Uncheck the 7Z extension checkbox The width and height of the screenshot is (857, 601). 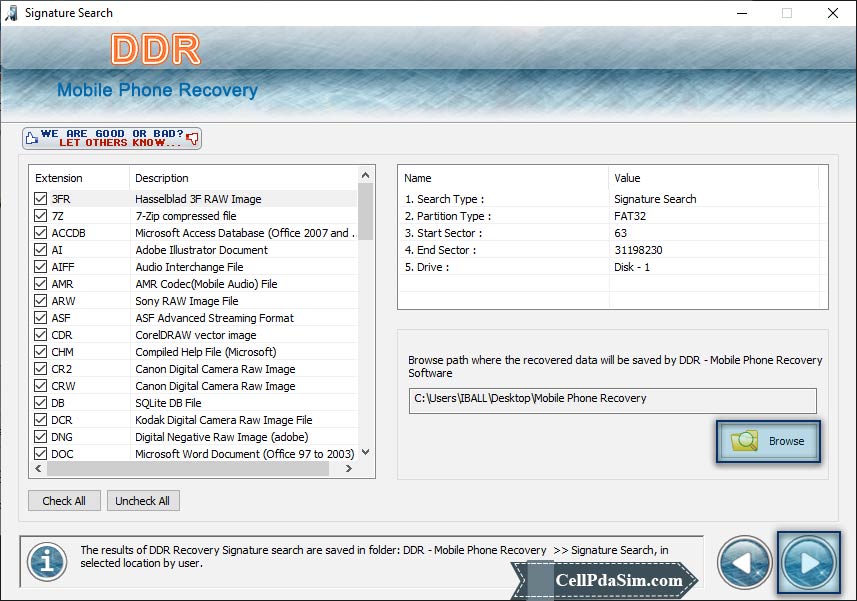[x=40, y=215]
